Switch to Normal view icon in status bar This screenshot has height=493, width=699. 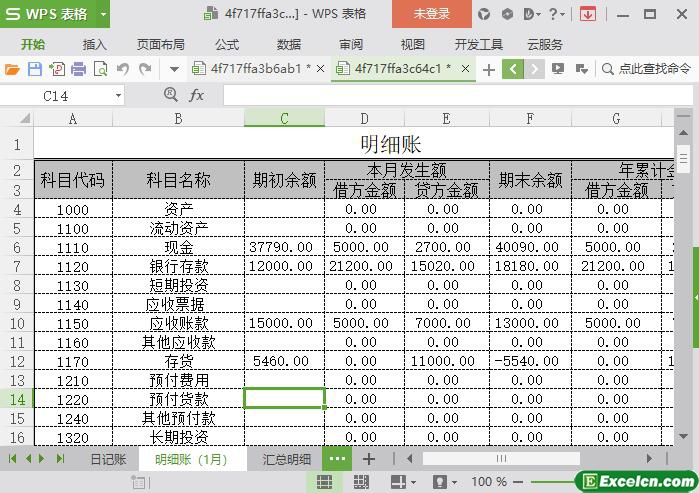click(325, 481)
